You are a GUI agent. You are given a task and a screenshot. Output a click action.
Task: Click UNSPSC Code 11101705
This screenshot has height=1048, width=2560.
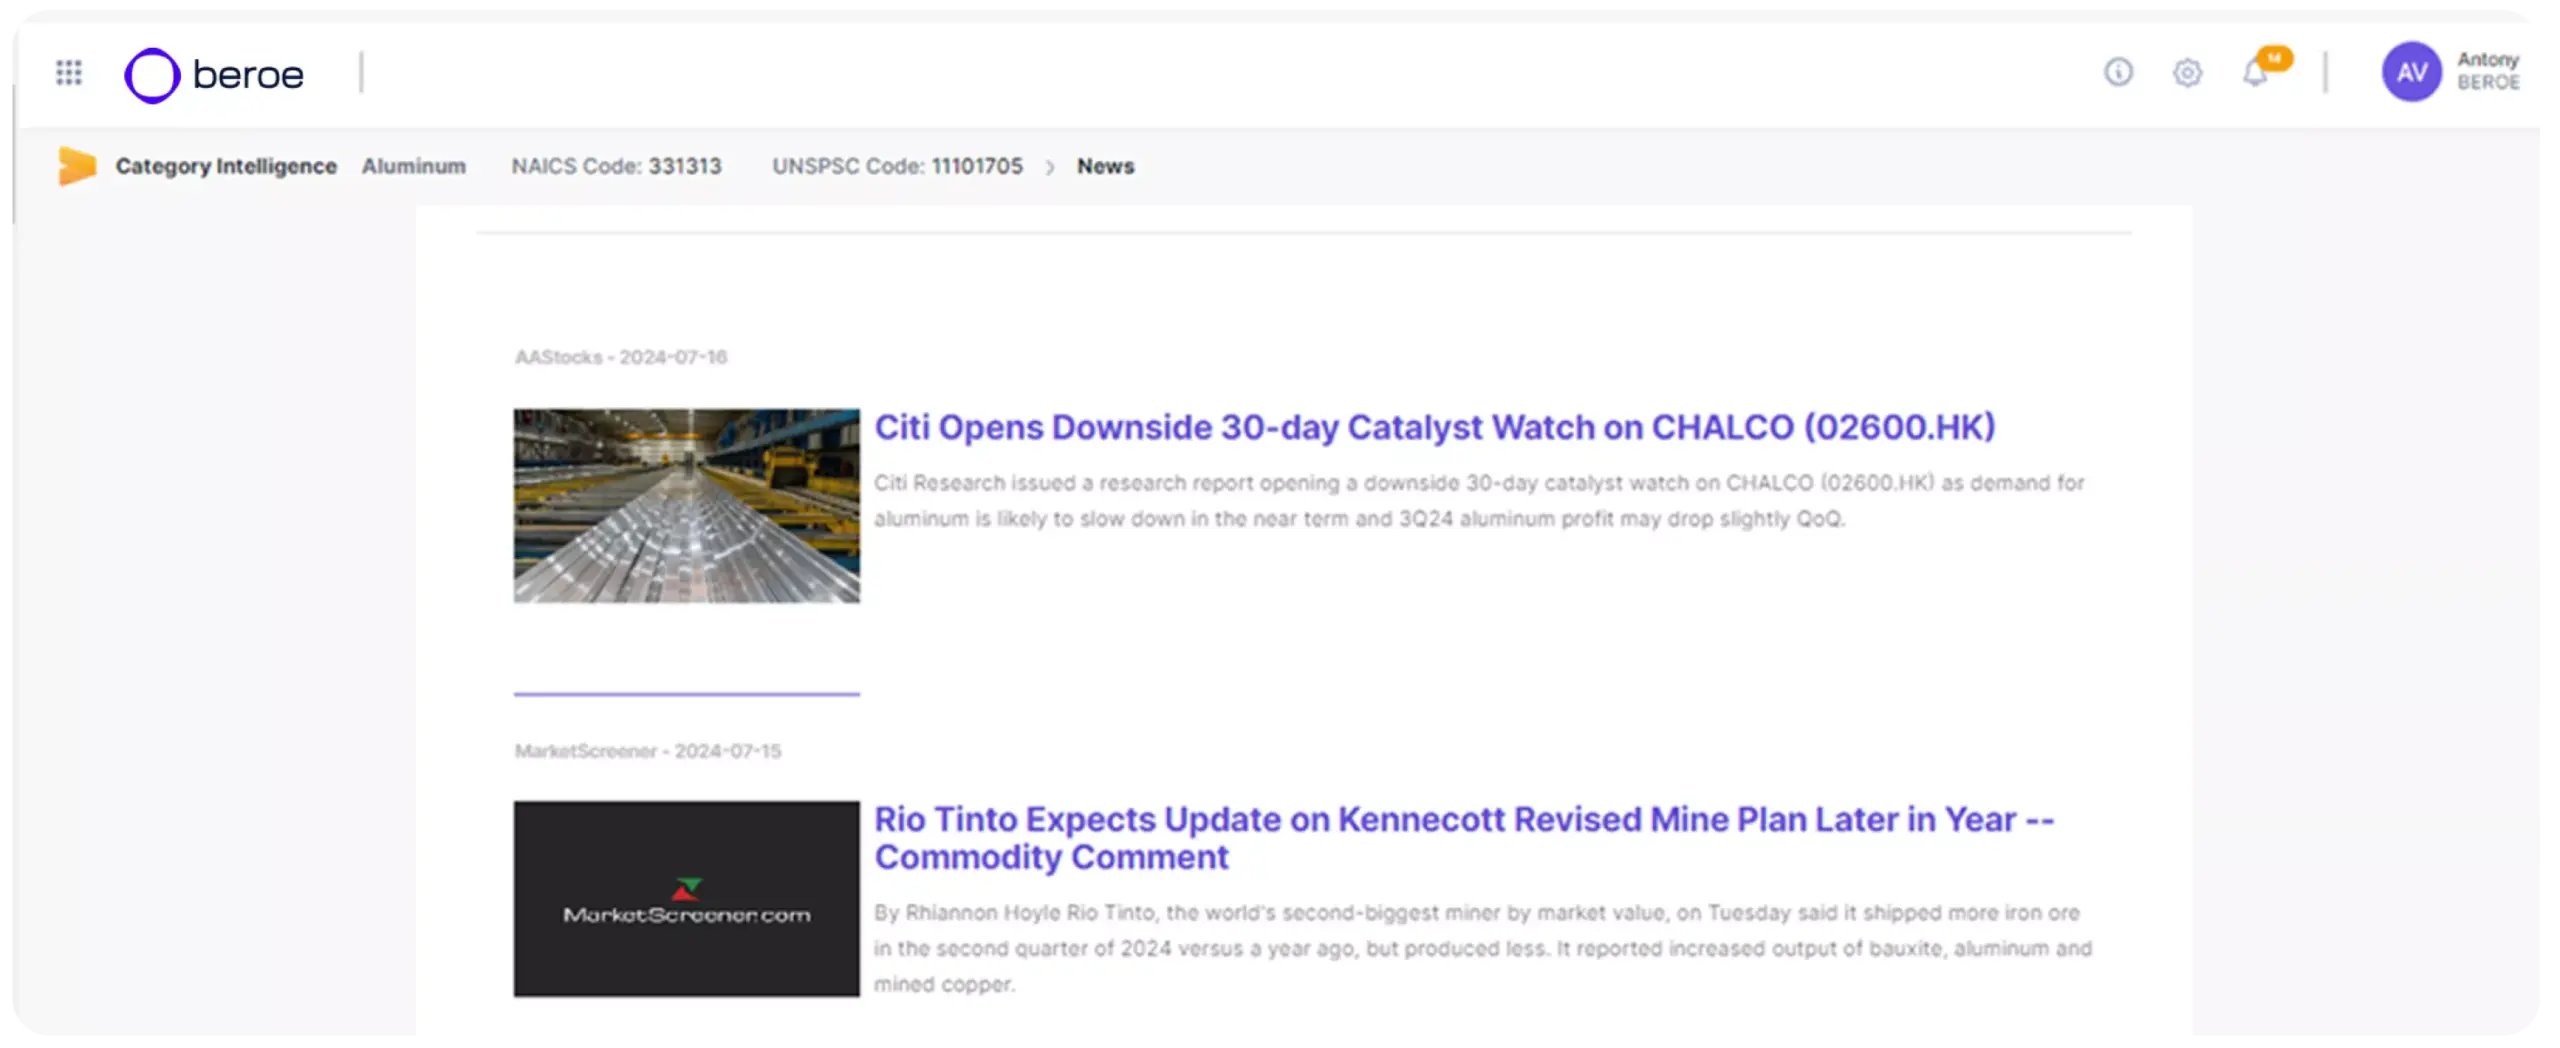tap(897, 166)
